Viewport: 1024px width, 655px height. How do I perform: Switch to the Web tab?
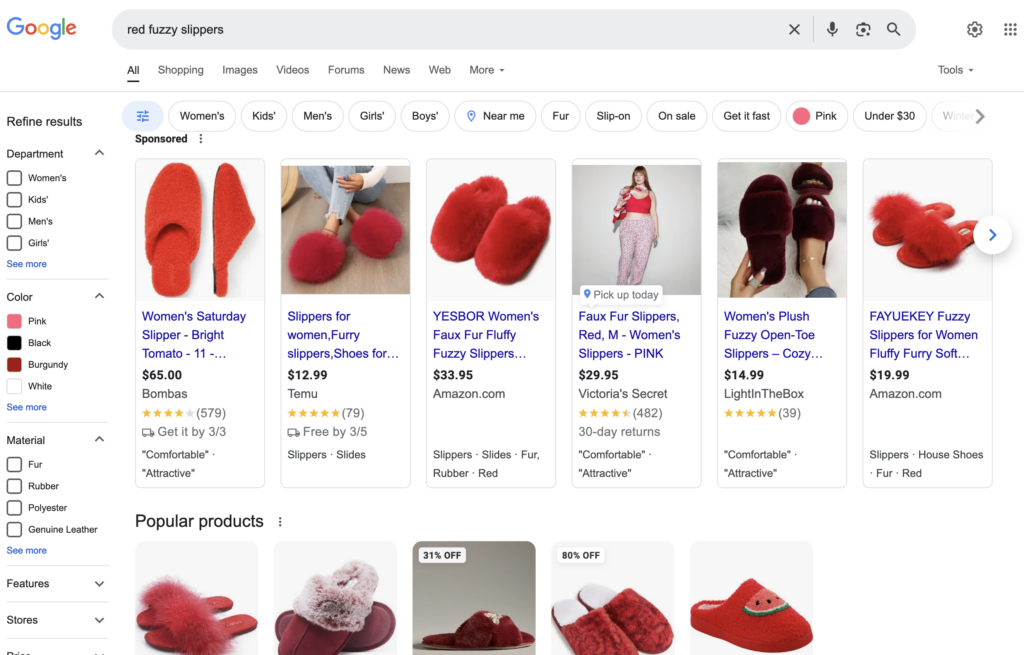coord(440,70)
